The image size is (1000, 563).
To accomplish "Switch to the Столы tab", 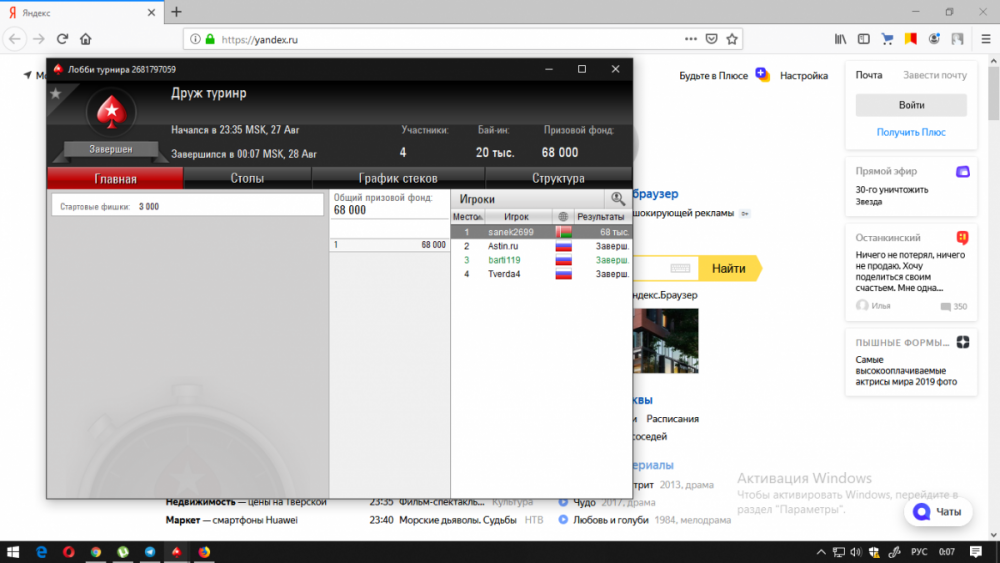I will 247,179.
